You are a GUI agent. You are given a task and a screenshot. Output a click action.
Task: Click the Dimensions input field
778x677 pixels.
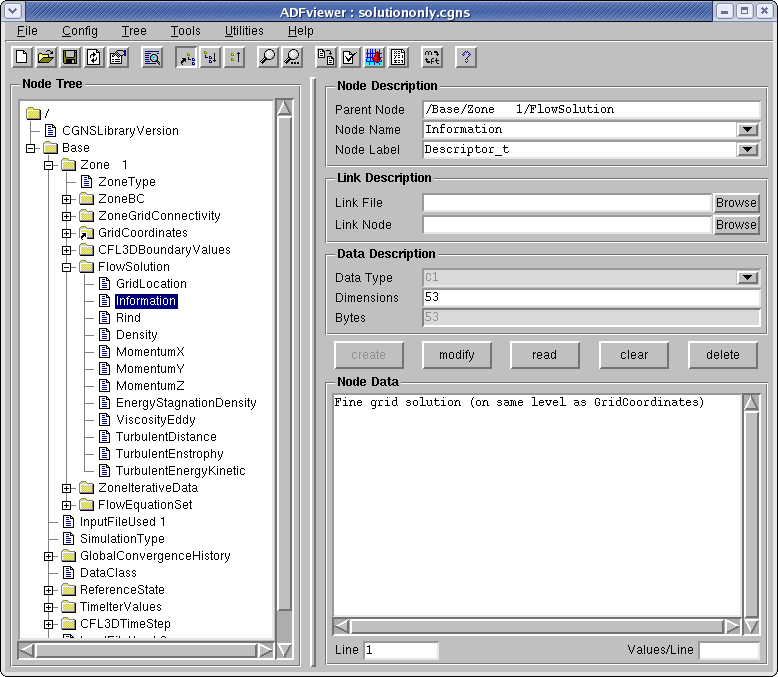point(591,297)
